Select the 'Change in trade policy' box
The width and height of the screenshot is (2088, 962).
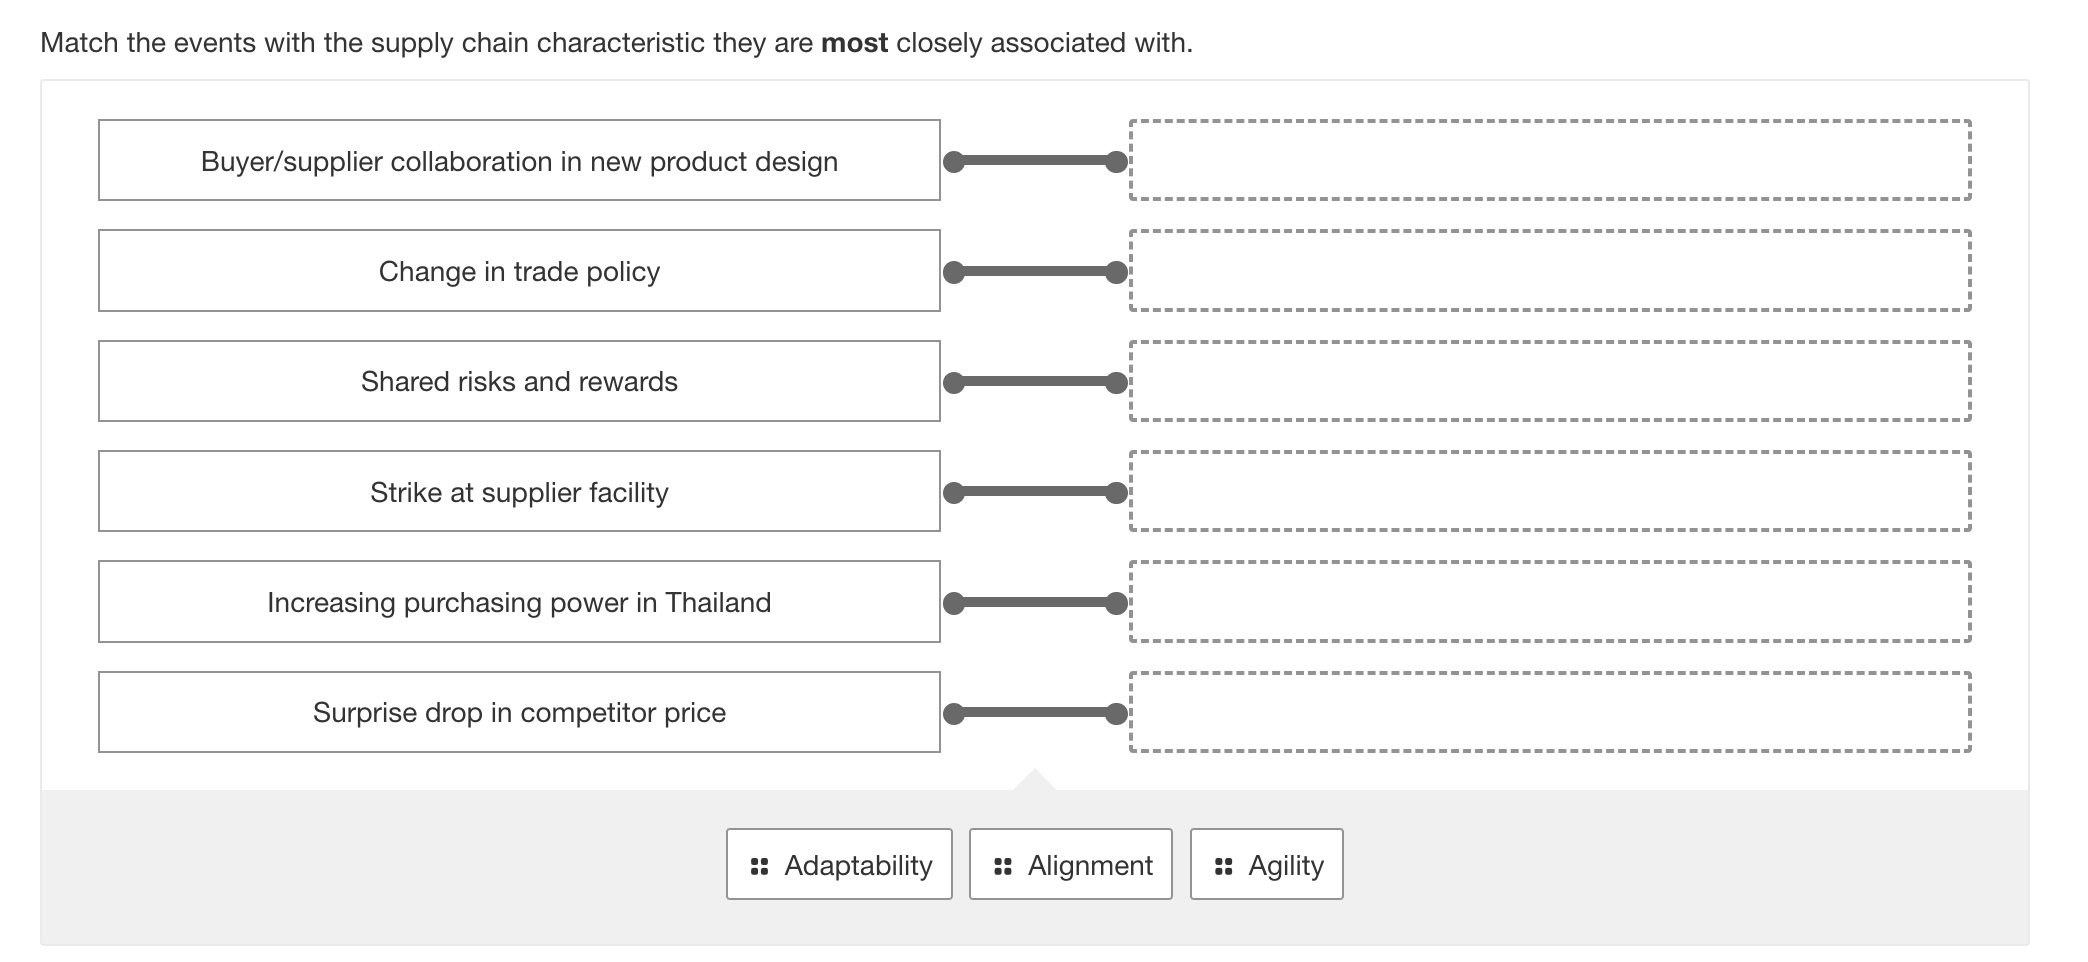point(519,270)
